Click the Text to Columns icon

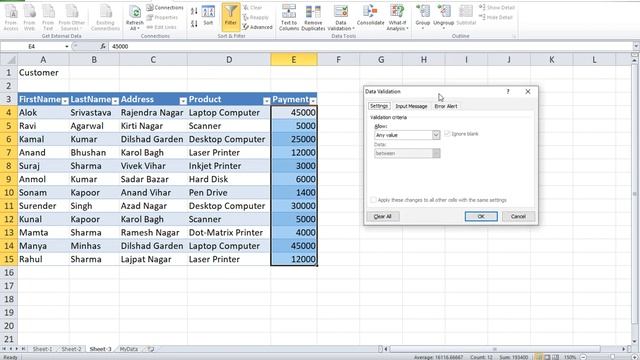pos(289,17)
